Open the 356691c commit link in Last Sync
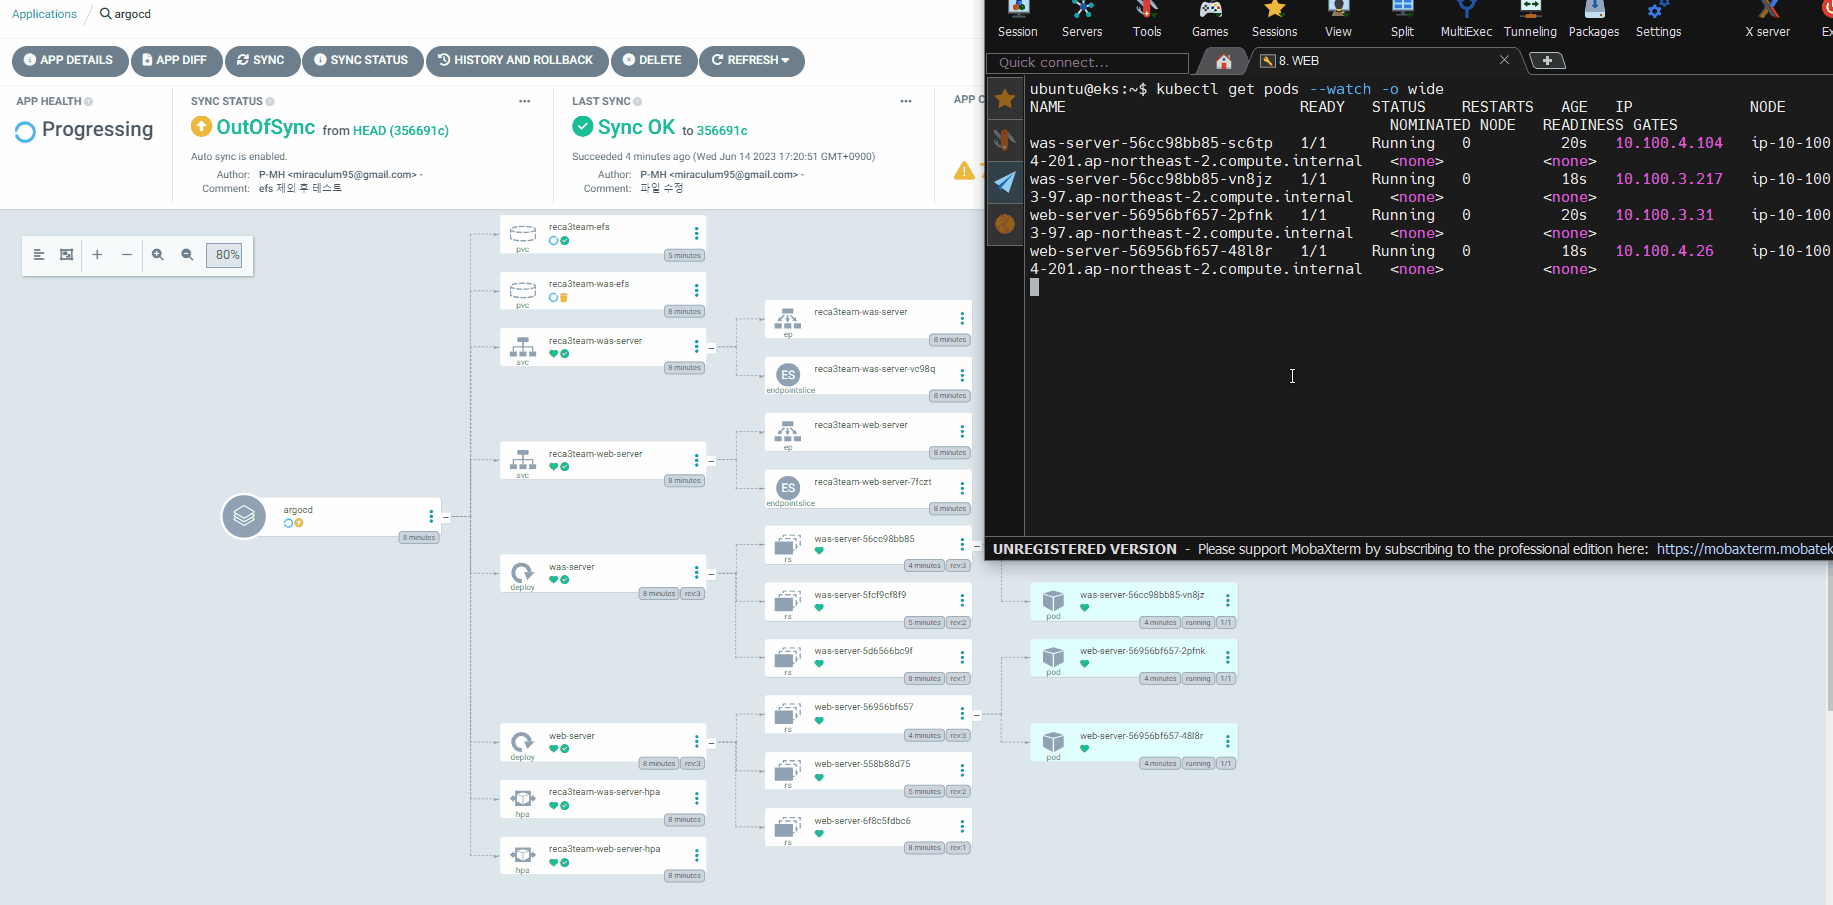 (722, 130)
